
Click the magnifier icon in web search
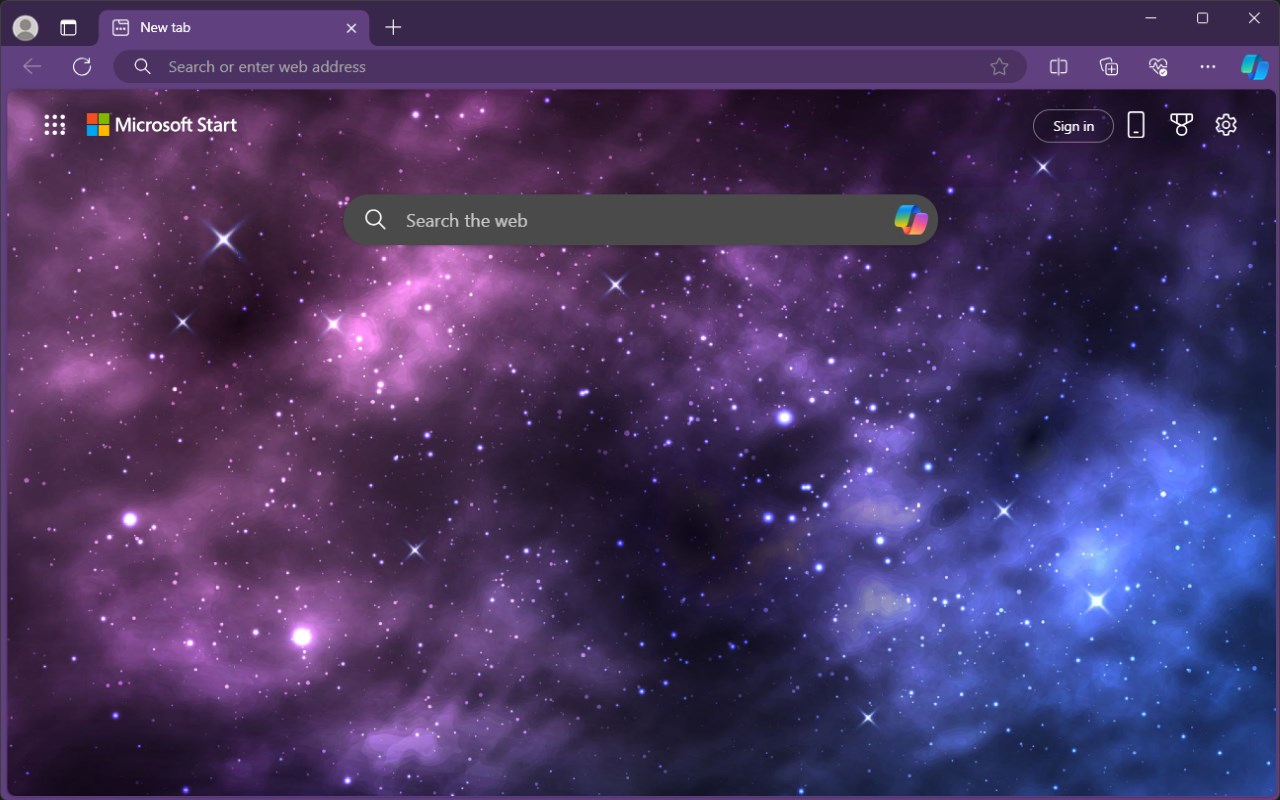point(375,220)
